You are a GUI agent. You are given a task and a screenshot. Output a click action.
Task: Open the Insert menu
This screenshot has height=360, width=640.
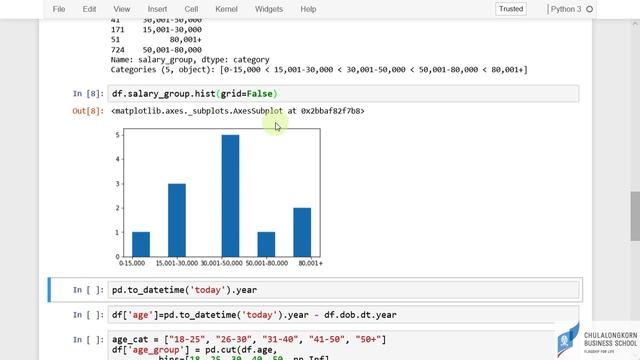(157, 9)
